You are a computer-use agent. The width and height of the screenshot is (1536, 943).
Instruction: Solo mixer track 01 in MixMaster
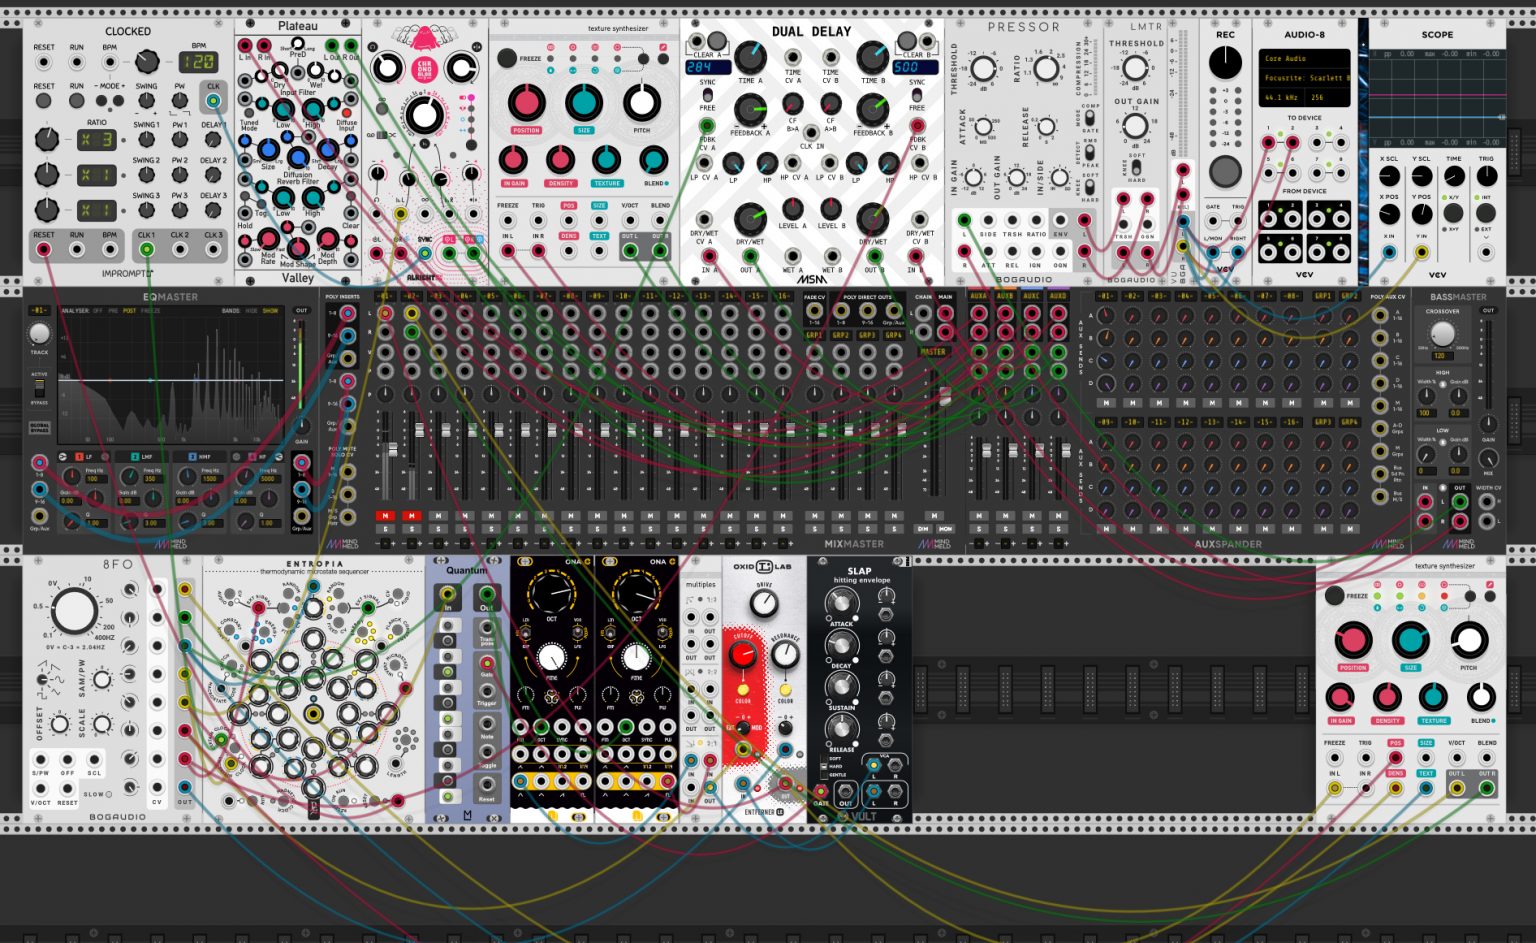click(385, 529)
